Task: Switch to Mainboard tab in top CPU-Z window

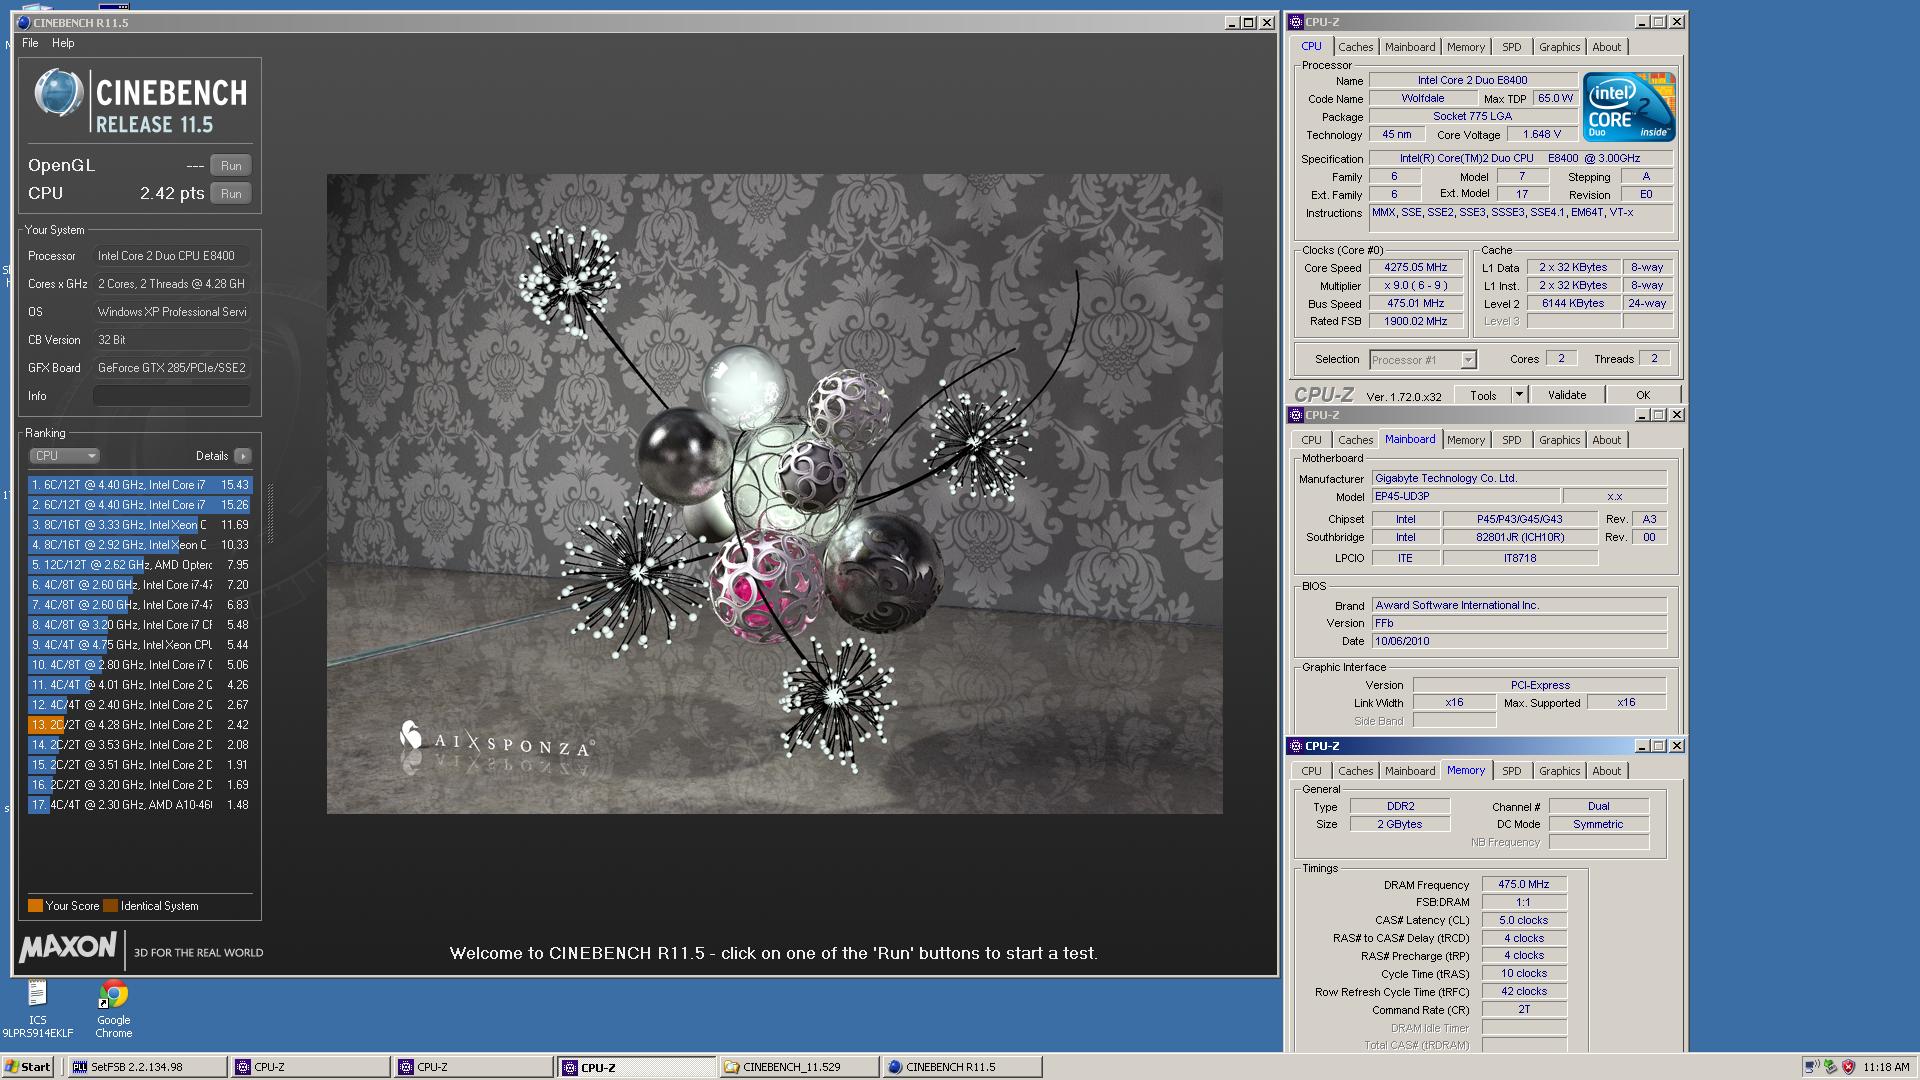Action: [1409, 47]
